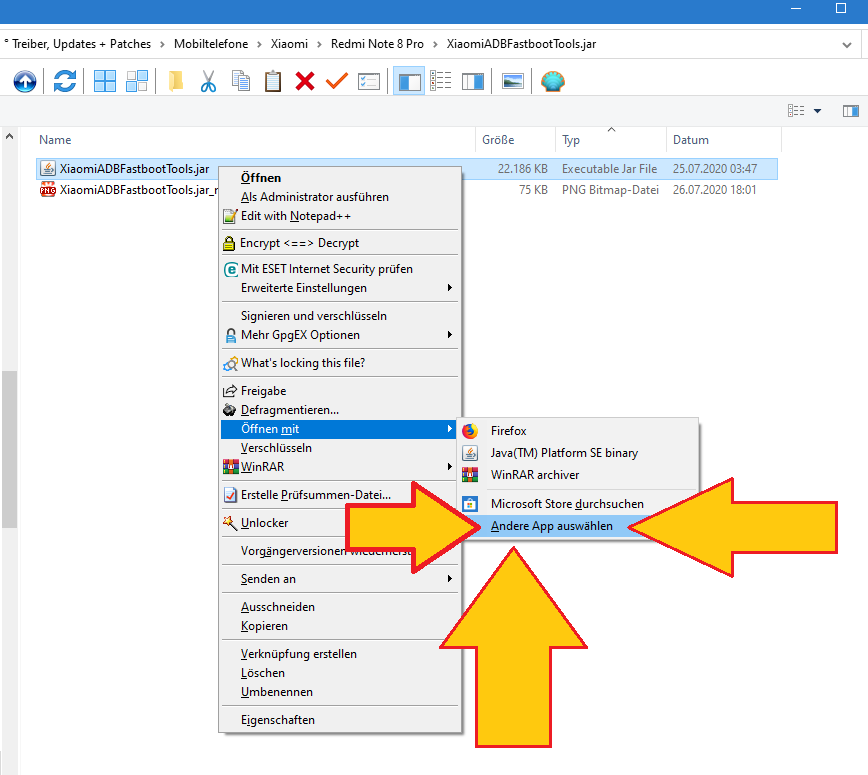
Task: Open Eigenschaften from context menu
Action: point(340,720)
